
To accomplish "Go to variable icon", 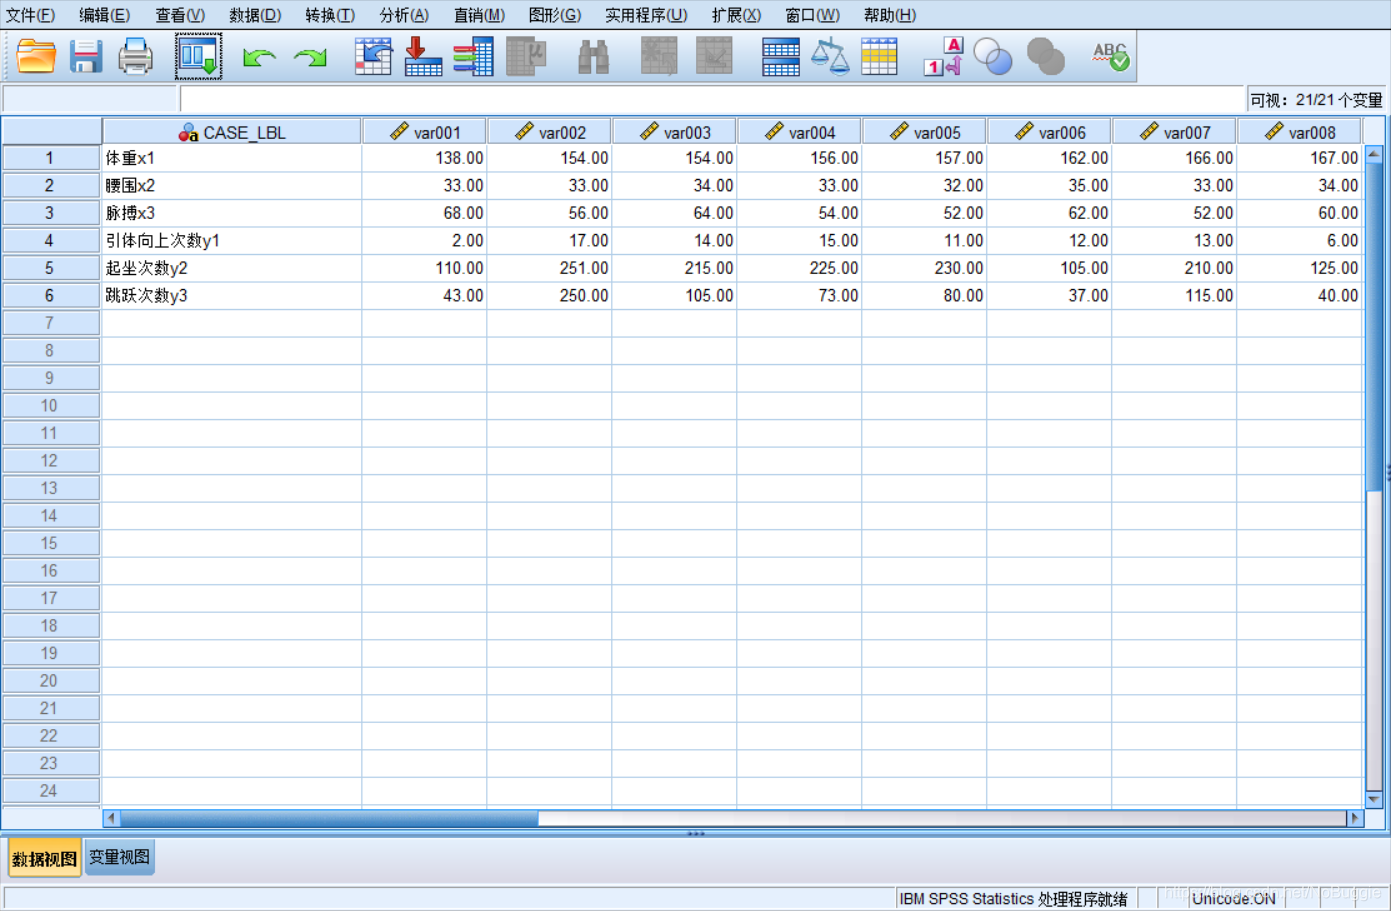I will point(423,57).
